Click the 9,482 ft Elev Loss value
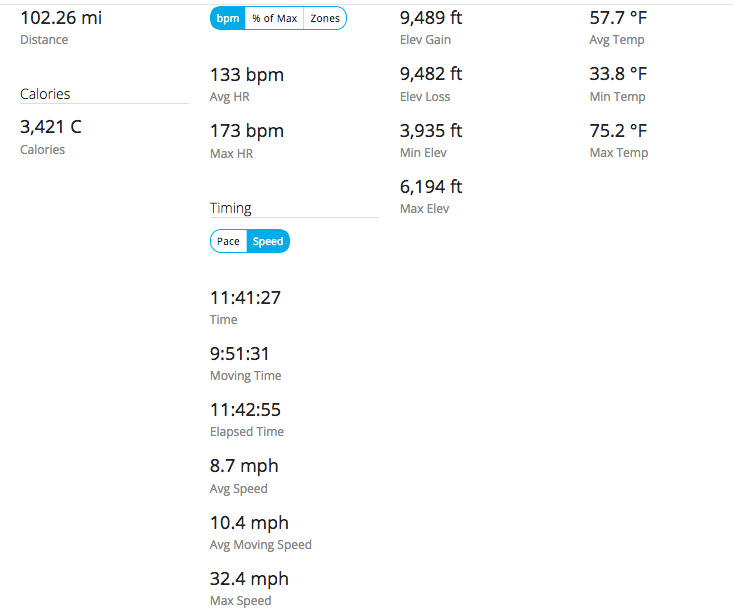733x612 pixels. (431, 74)
